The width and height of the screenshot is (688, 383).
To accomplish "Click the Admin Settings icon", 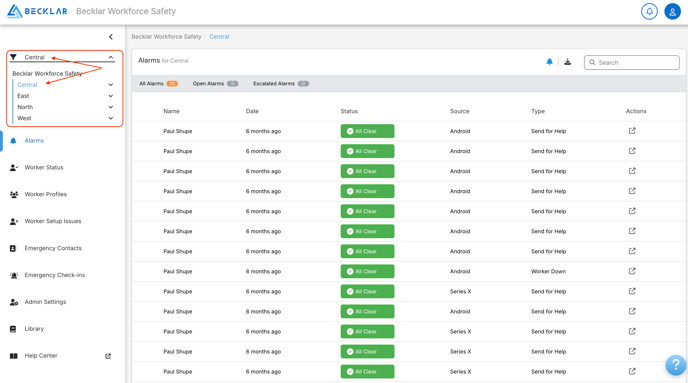I will click(x=14, y=302).
